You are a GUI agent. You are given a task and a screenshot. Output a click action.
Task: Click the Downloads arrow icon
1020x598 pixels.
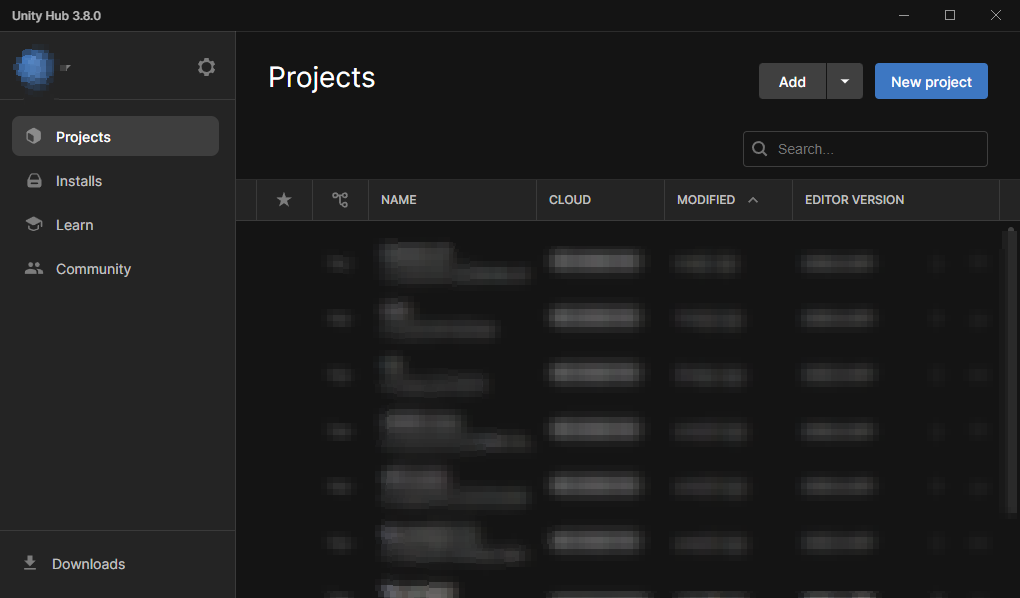[x=30, y=563]
